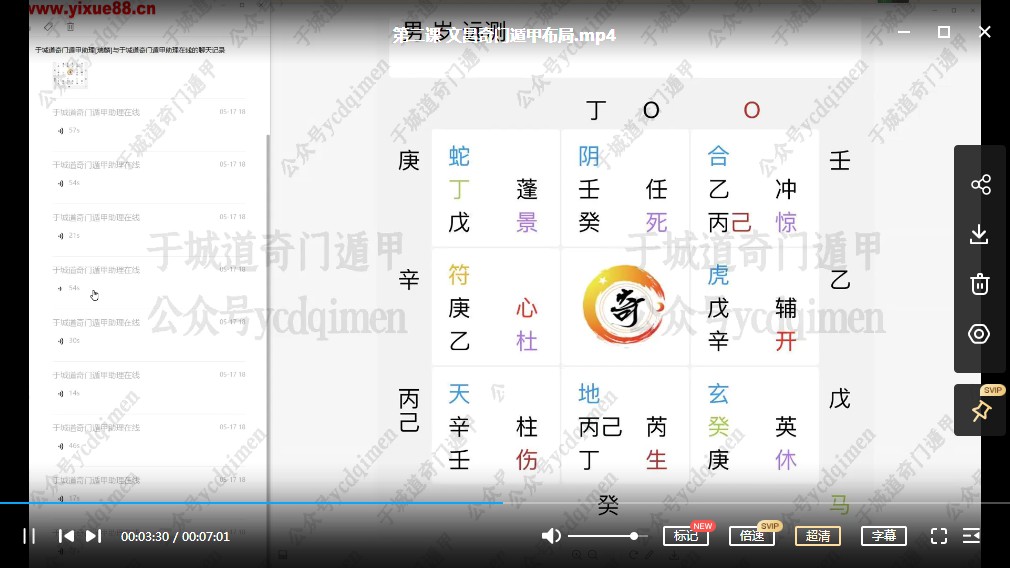This screenshot has width=1010, height=568.
Task: Click the 符 label in middle-left palace
Action: pyautogui.click(x=459, y=275)
